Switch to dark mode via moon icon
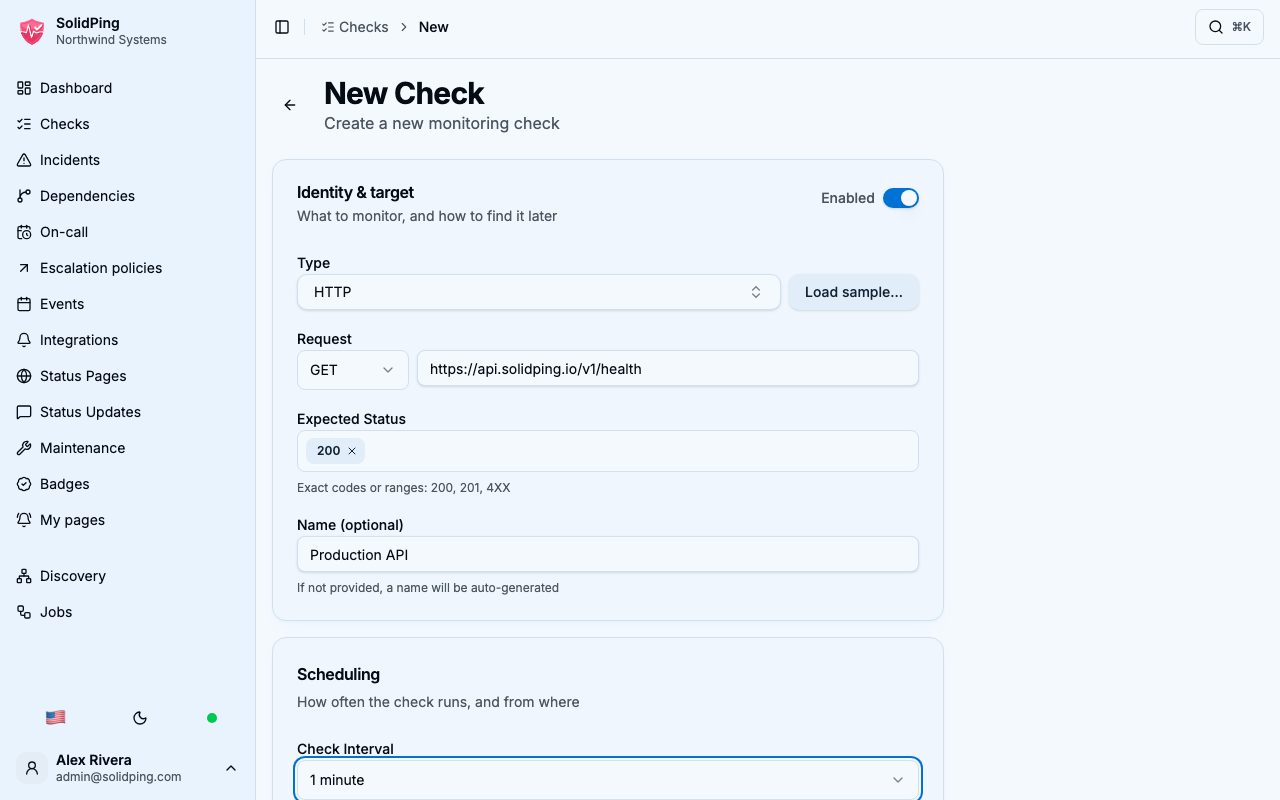This screenshot has width=1280, height=800. click(x=140, y=718)
